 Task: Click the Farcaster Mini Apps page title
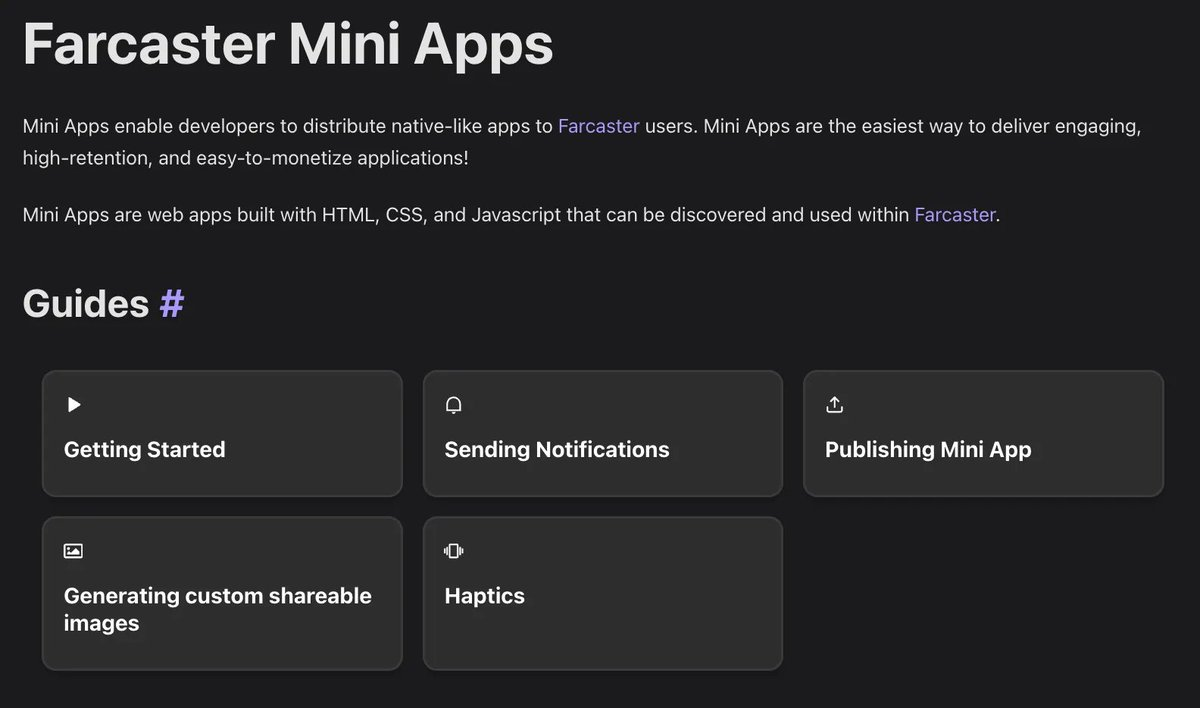(x=287, y=44)
